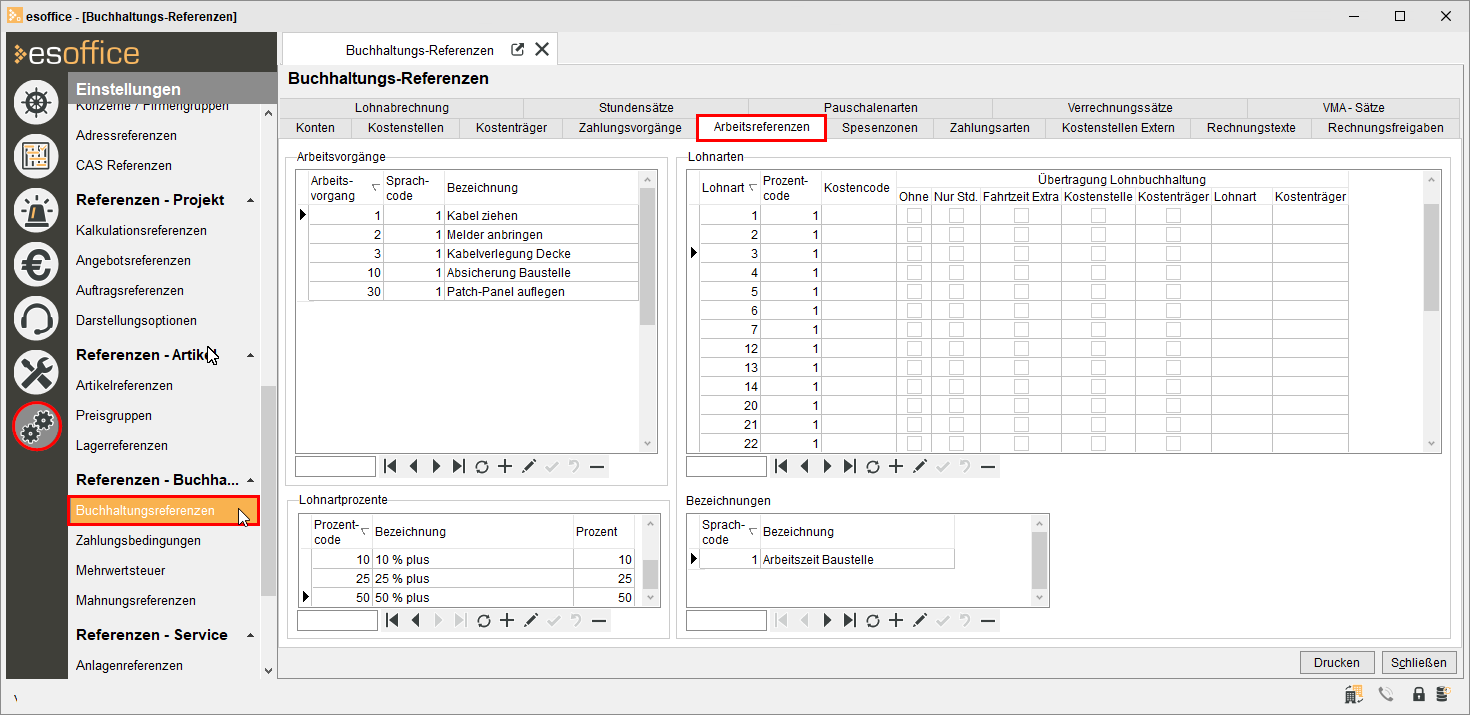Toggle sort arrow in Lohnartprozente Prozentcode header
1470x715 pixels.
click(x=364, y=531)
